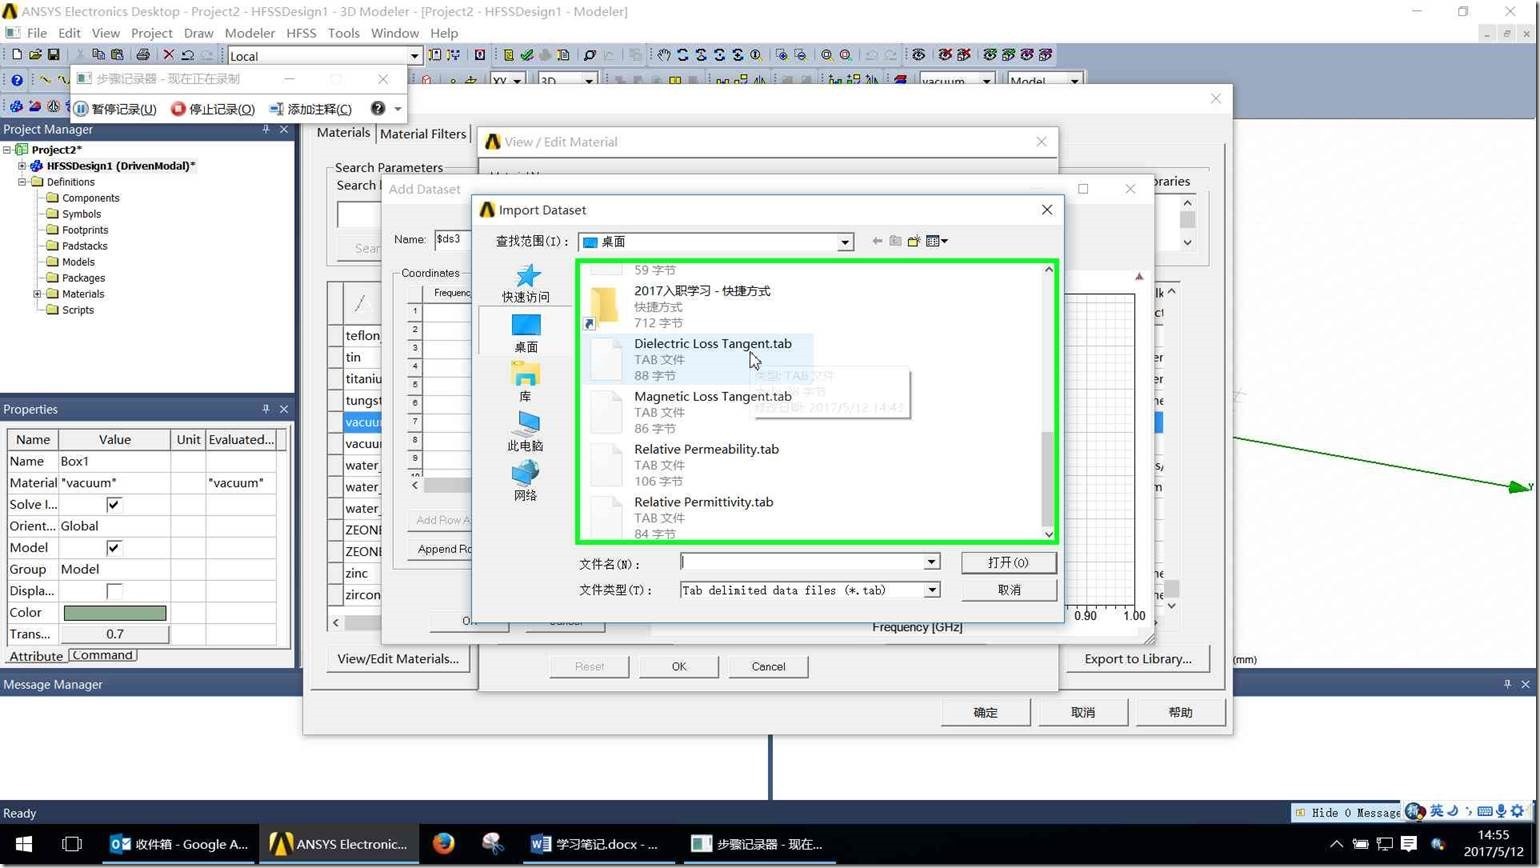Open the file type (文件类型) dropdown
Screen dimensions: 1540x868
click(931, 590)
